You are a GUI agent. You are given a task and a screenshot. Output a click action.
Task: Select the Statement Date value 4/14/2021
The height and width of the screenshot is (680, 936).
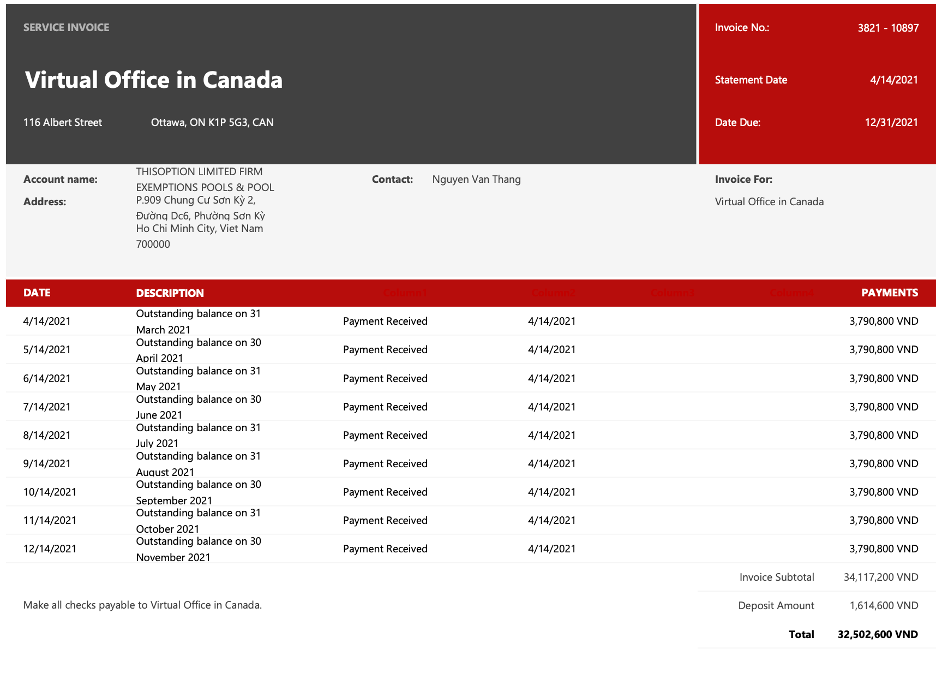pyautogui.click(x=894, y=80)
